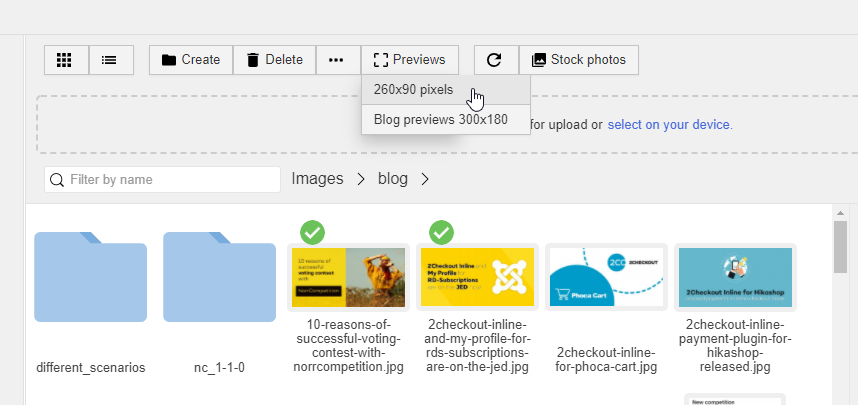The width and height of the screenshot is (858, 405).
Task: Expand the chevron after blog breadcrumb
Action: coord(425,179)
